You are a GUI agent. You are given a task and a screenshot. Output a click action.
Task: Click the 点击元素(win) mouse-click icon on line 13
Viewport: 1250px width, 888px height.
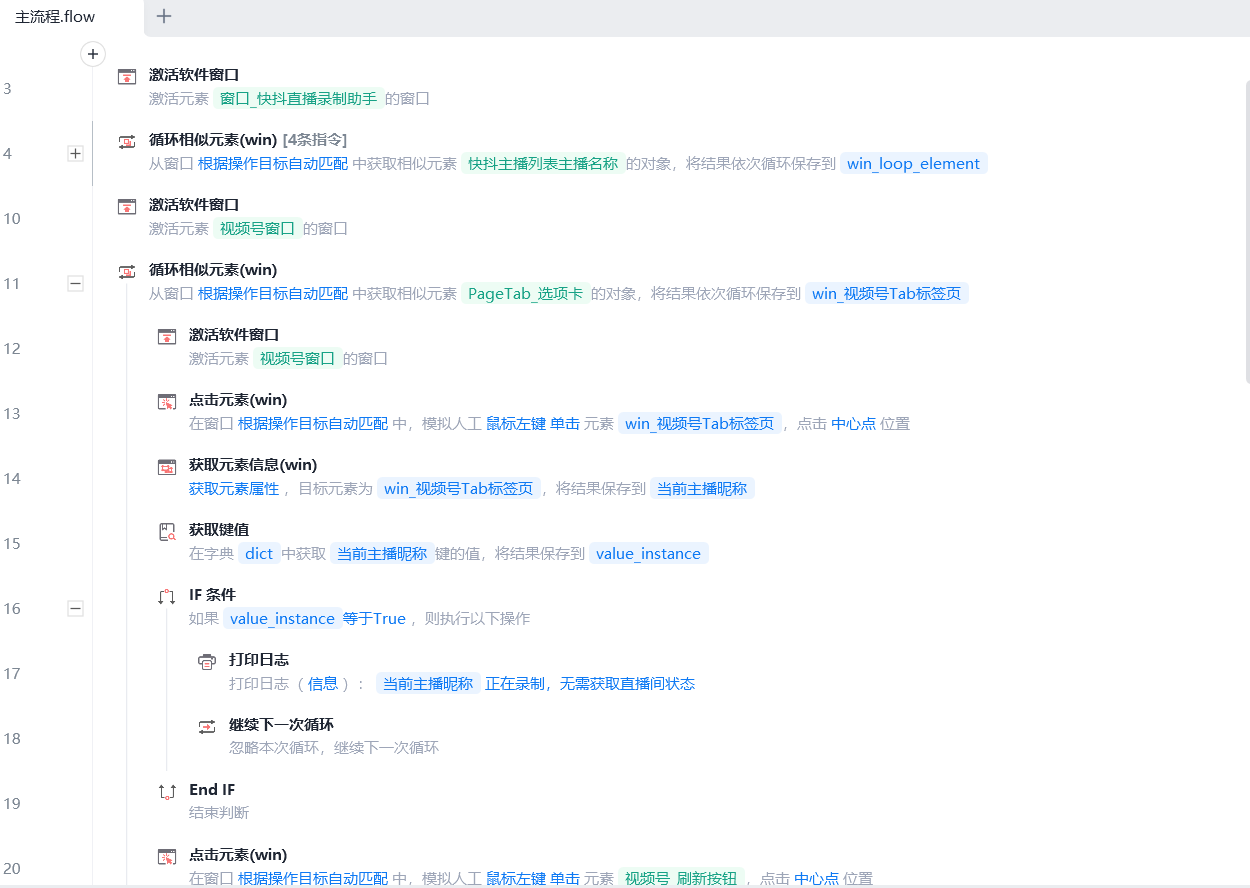pos(166,399)
